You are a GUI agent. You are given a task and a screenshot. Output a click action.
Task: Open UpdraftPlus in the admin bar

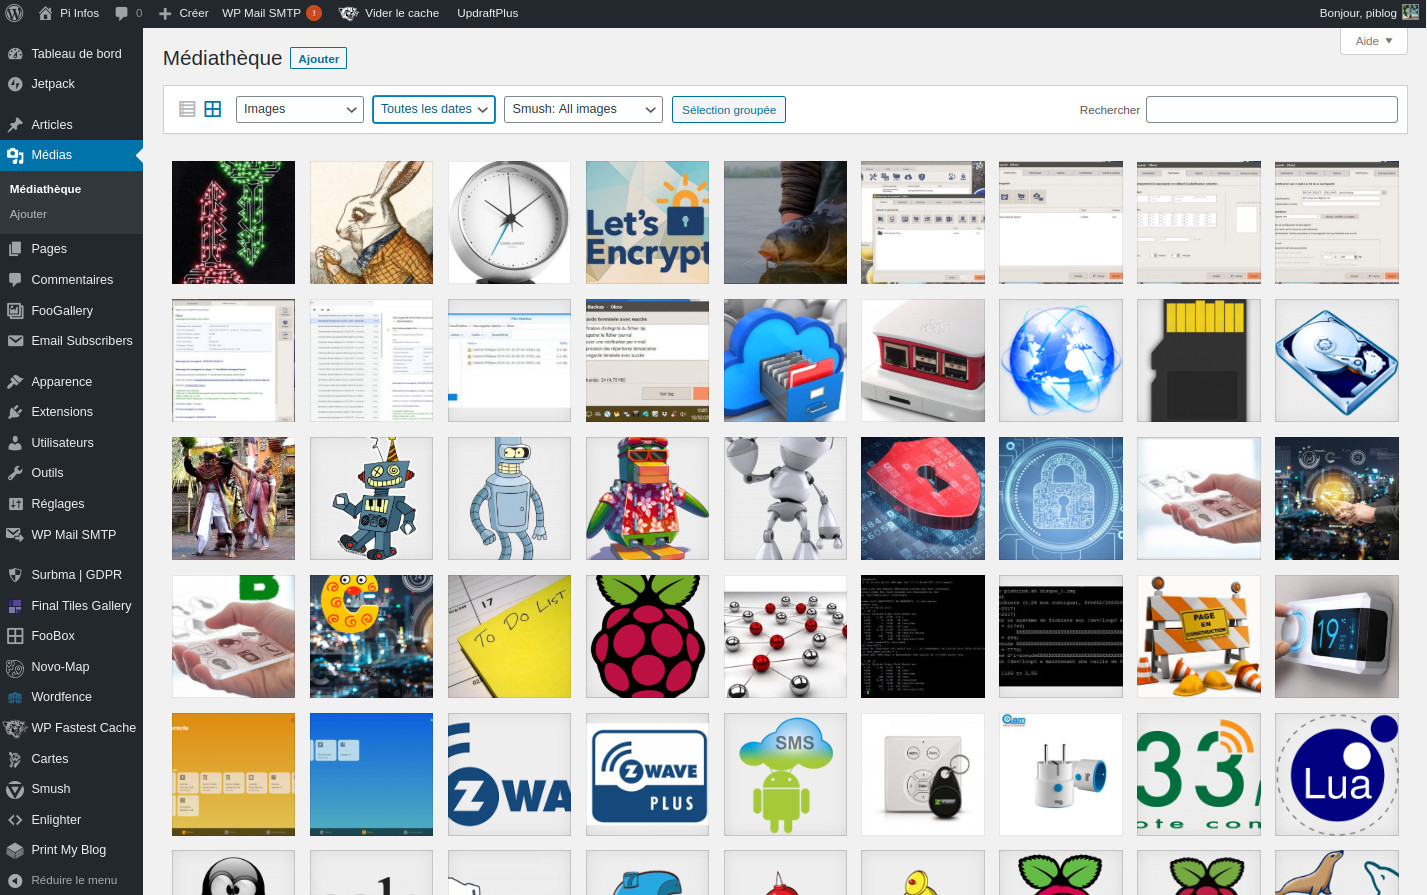tap(487, 13)
